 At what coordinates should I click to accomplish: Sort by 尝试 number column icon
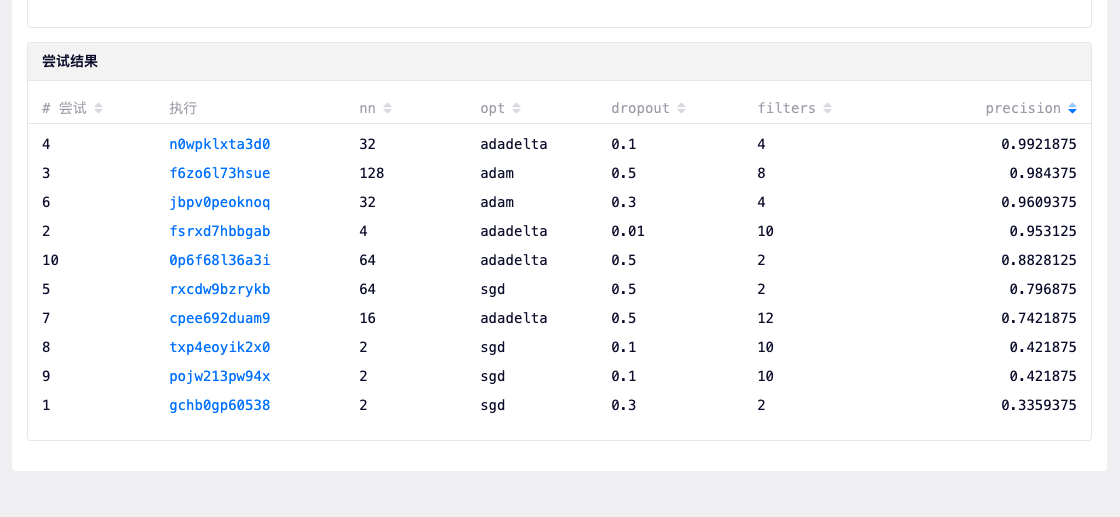(x=98, y=108)
